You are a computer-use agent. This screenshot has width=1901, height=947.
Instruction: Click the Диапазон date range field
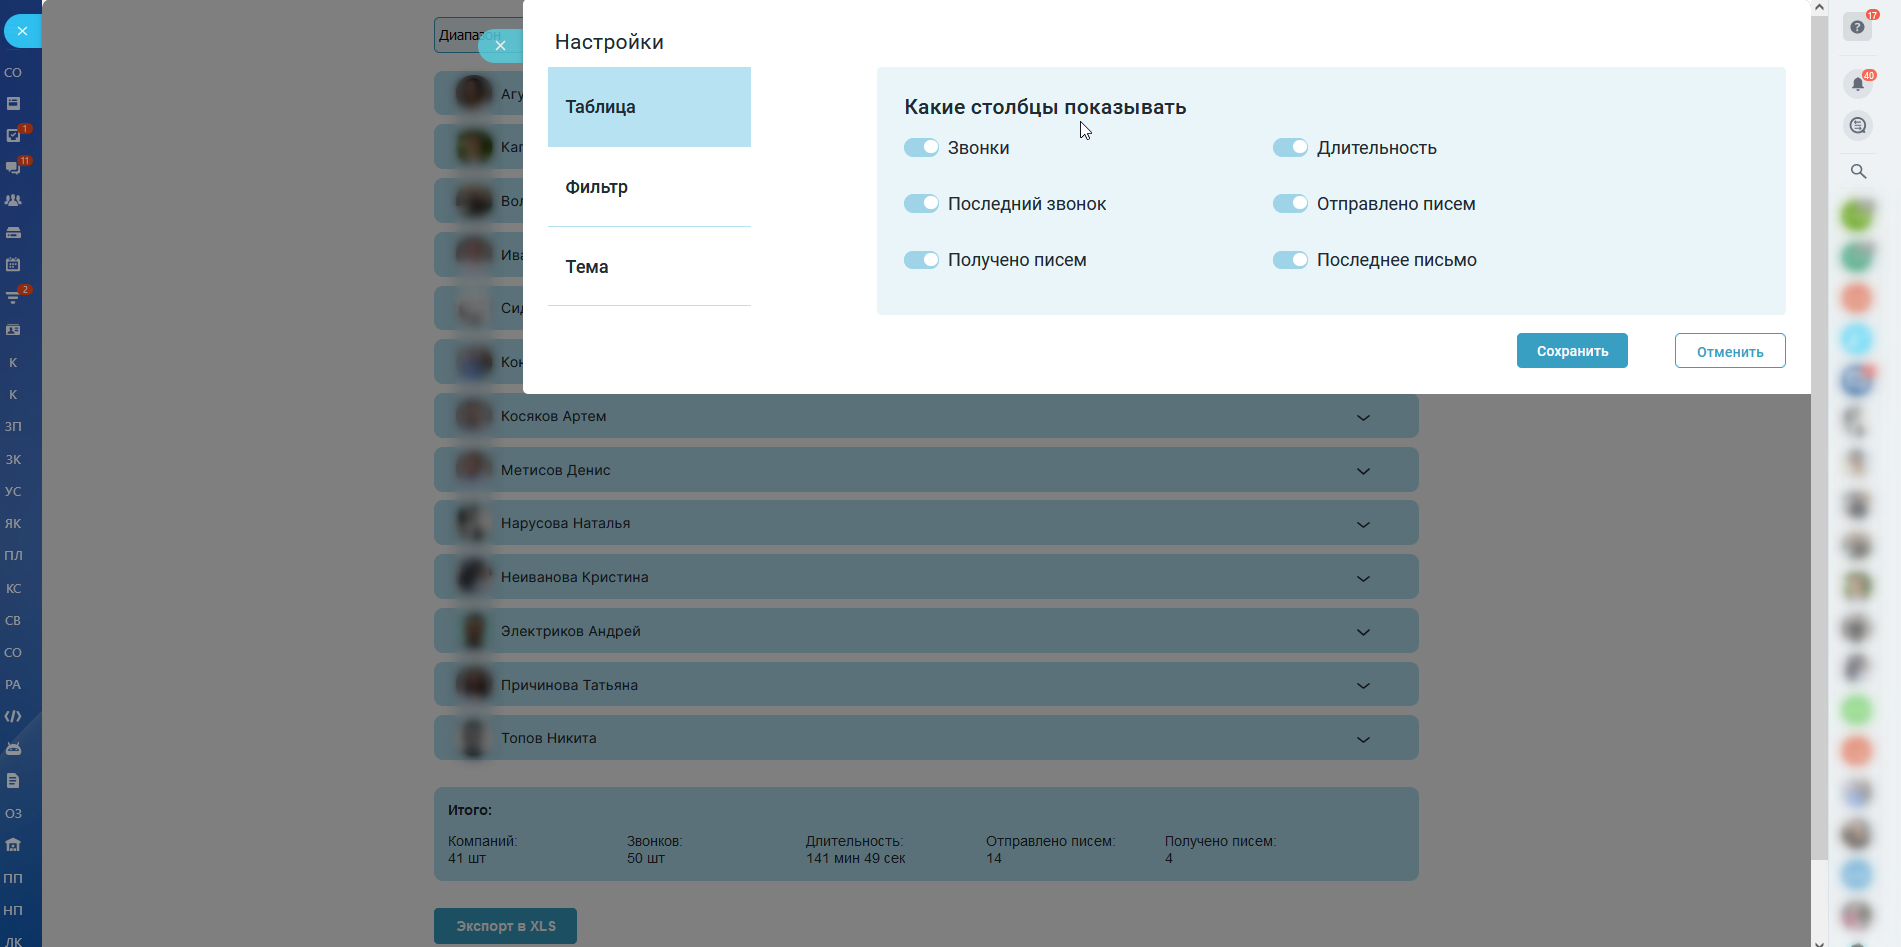tap(478, 35)
